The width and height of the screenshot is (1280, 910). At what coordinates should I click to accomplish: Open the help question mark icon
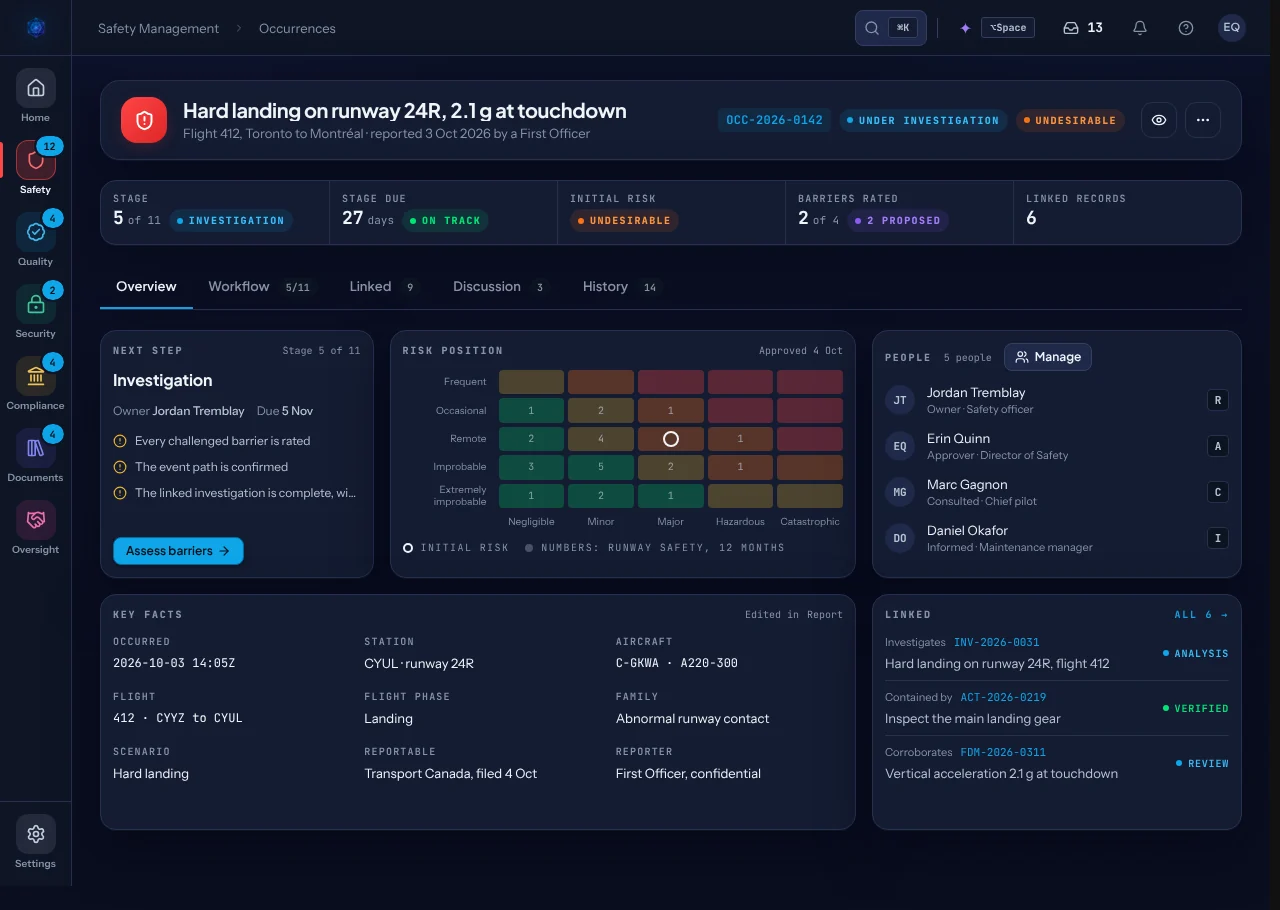pos(1186,28)
